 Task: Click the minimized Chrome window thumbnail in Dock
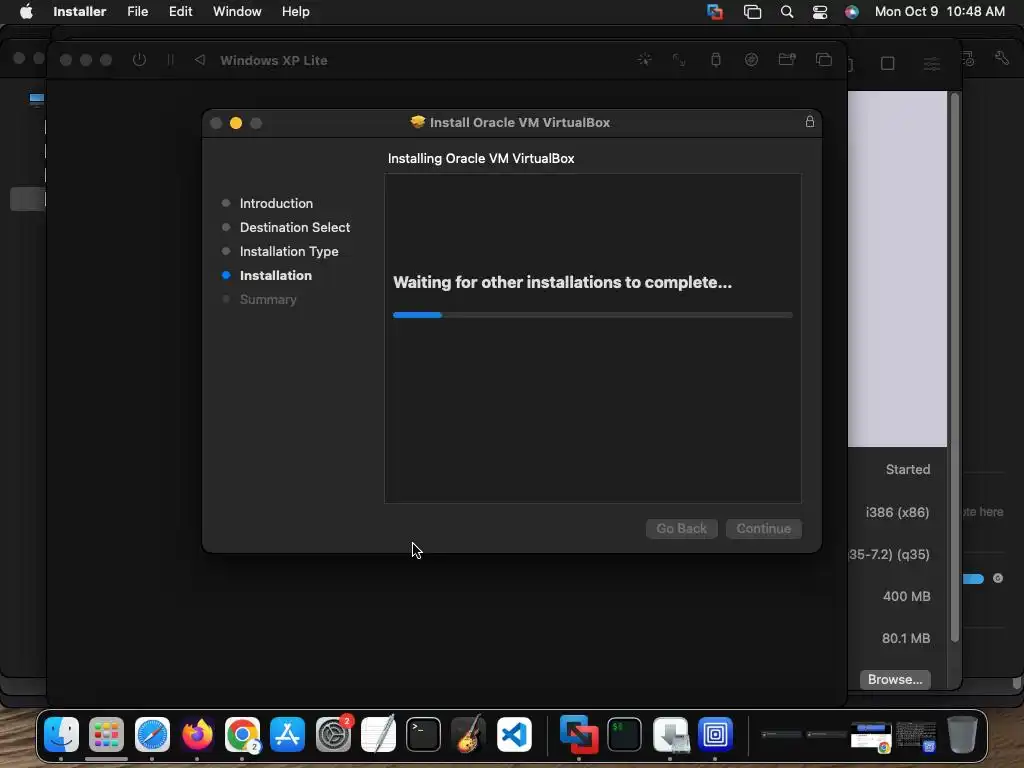pos(871,737)
